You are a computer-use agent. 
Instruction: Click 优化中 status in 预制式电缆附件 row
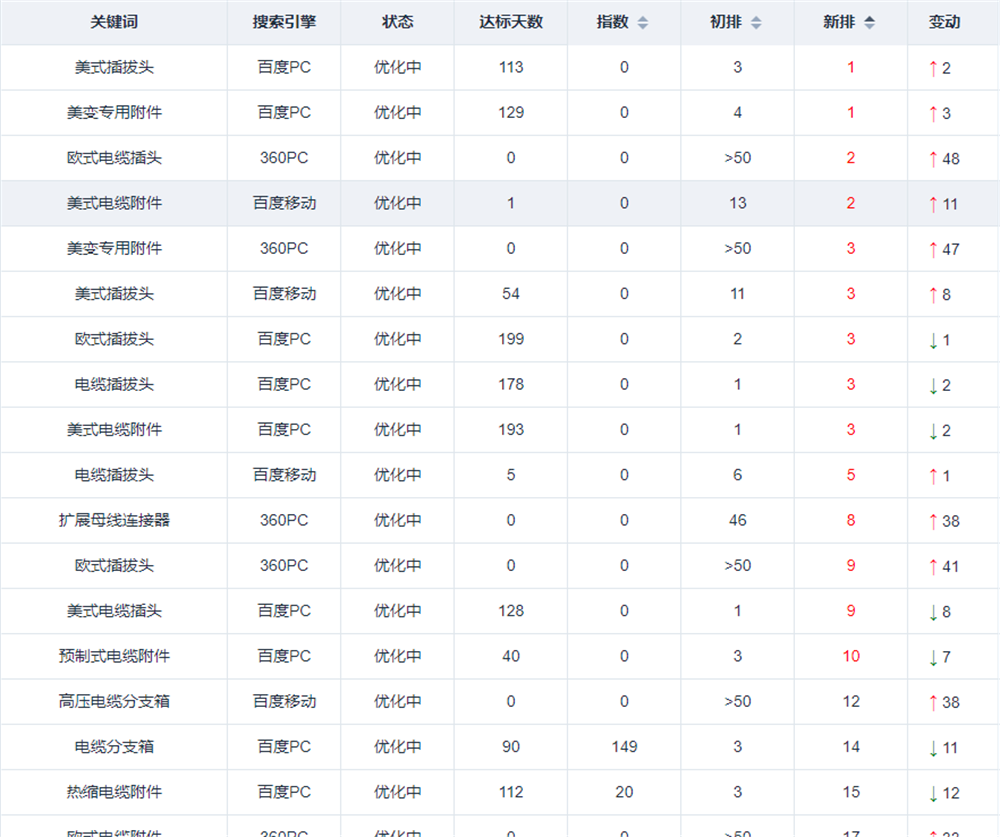pos(397,656)
